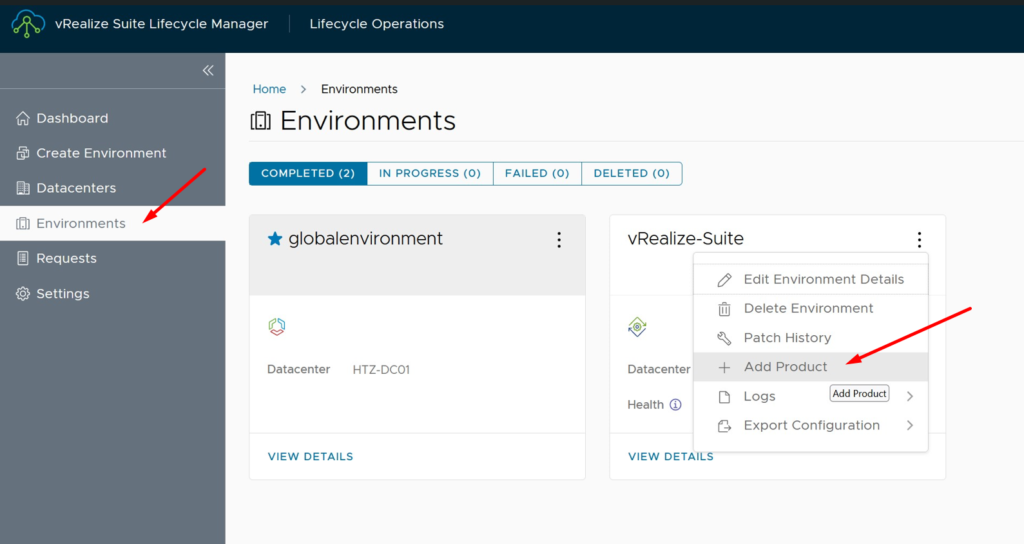Click the globalenvironment card title
The image size is (1024, 544).
pyautogui.click(x=366, y=238)
